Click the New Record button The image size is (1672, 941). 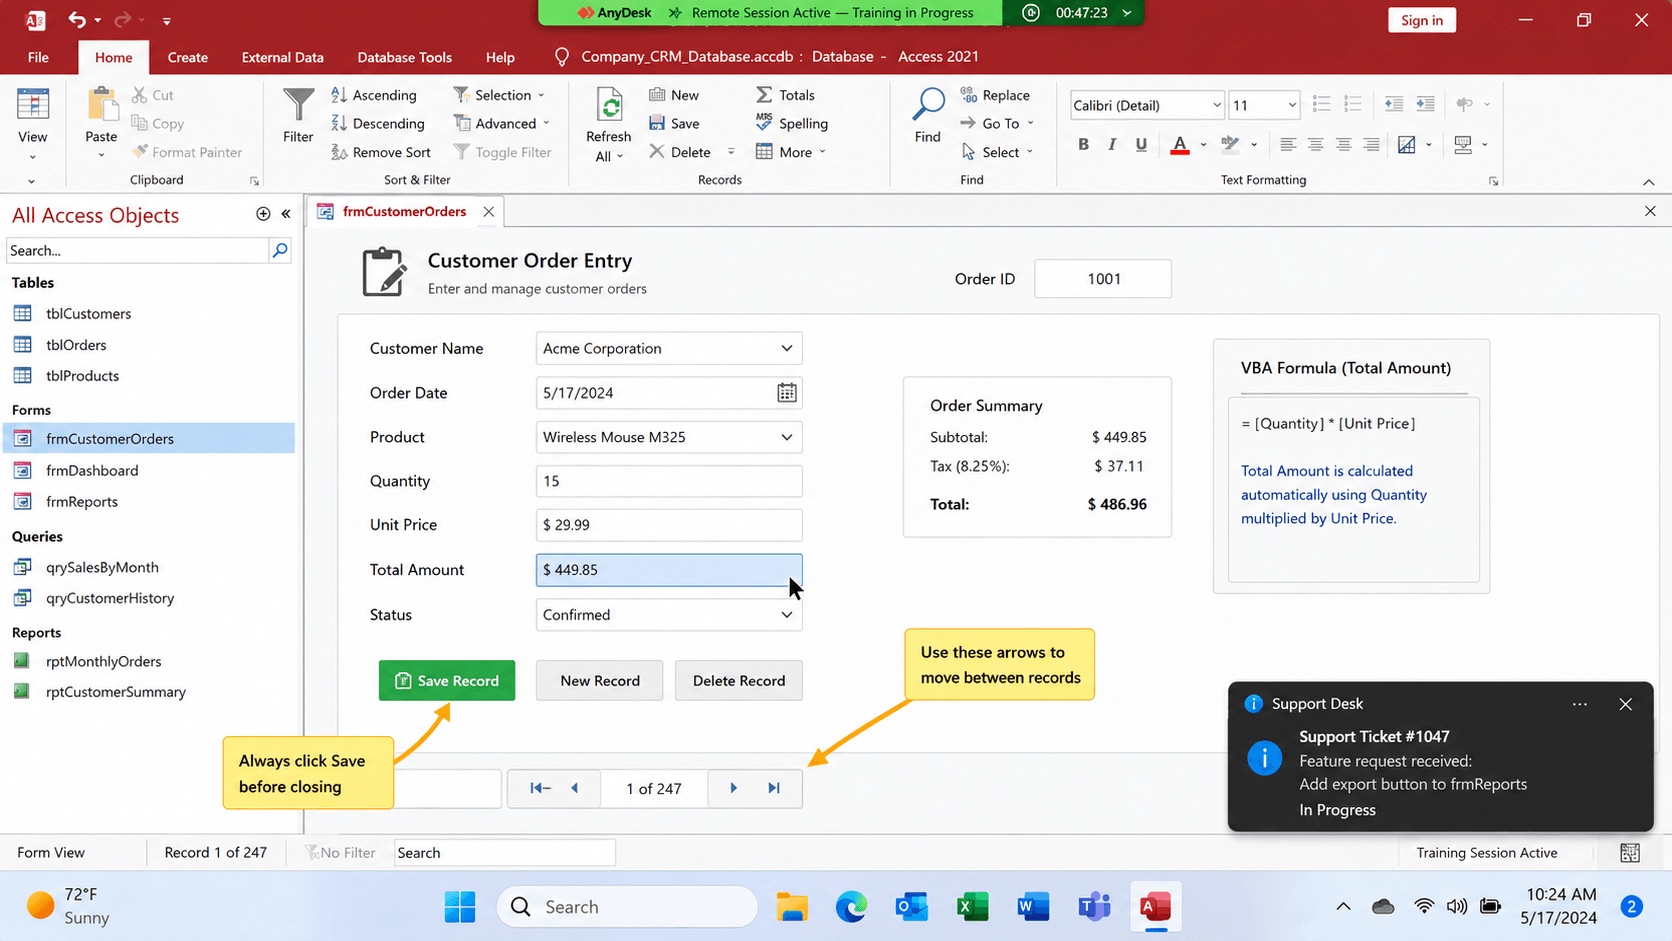[600, 681]
